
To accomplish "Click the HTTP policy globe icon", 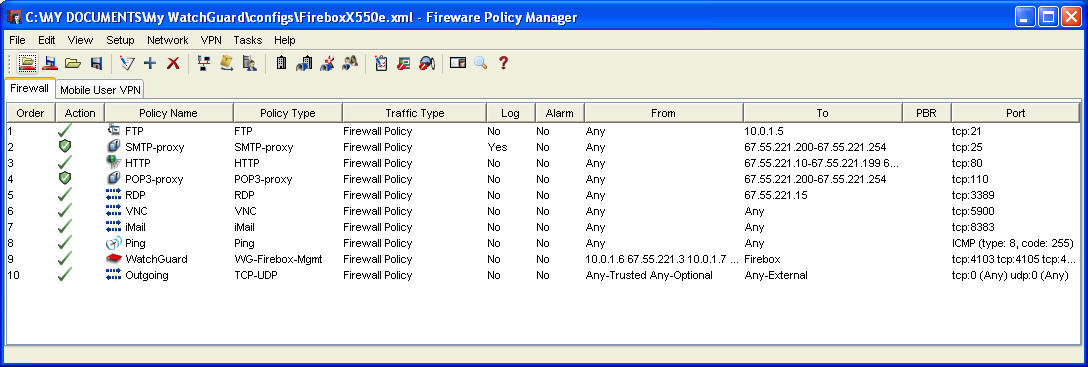I will [x=114, y=163].
